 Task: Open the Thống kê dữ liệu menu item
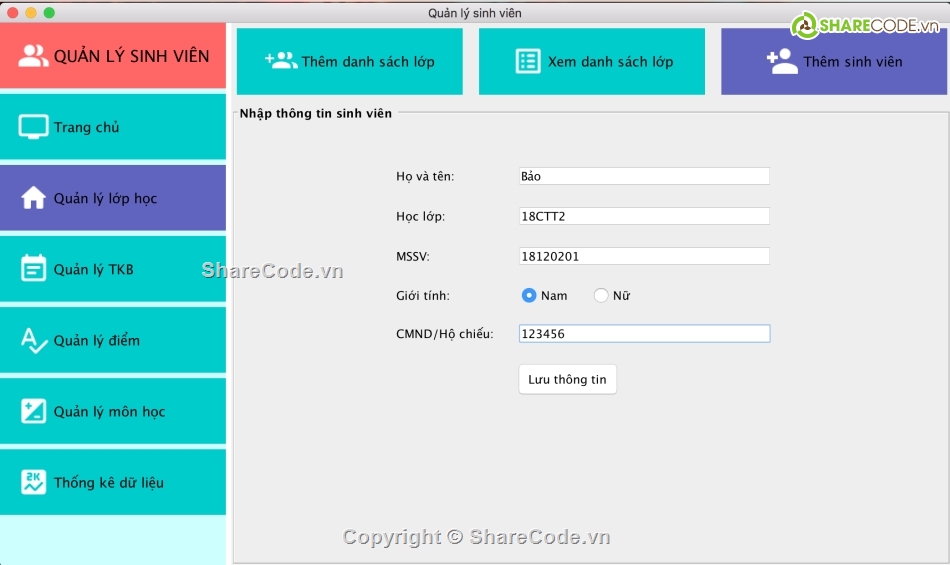[x=113, y=482]
